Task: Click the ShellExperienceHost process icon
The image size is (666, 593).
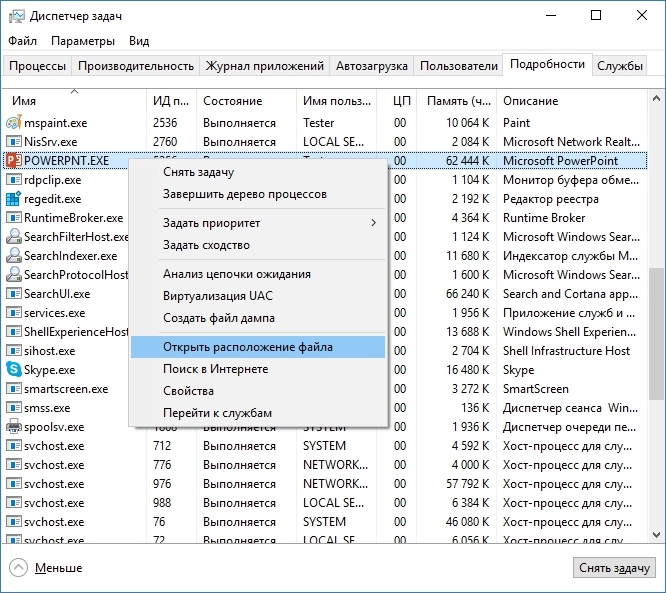Action: point(14,331)
